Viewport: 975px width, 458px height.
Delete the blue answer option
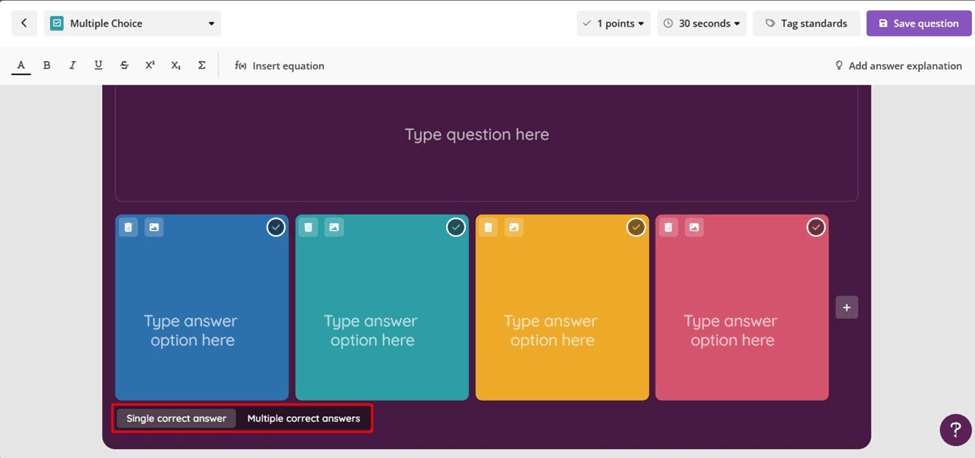(x=128, y=228)
